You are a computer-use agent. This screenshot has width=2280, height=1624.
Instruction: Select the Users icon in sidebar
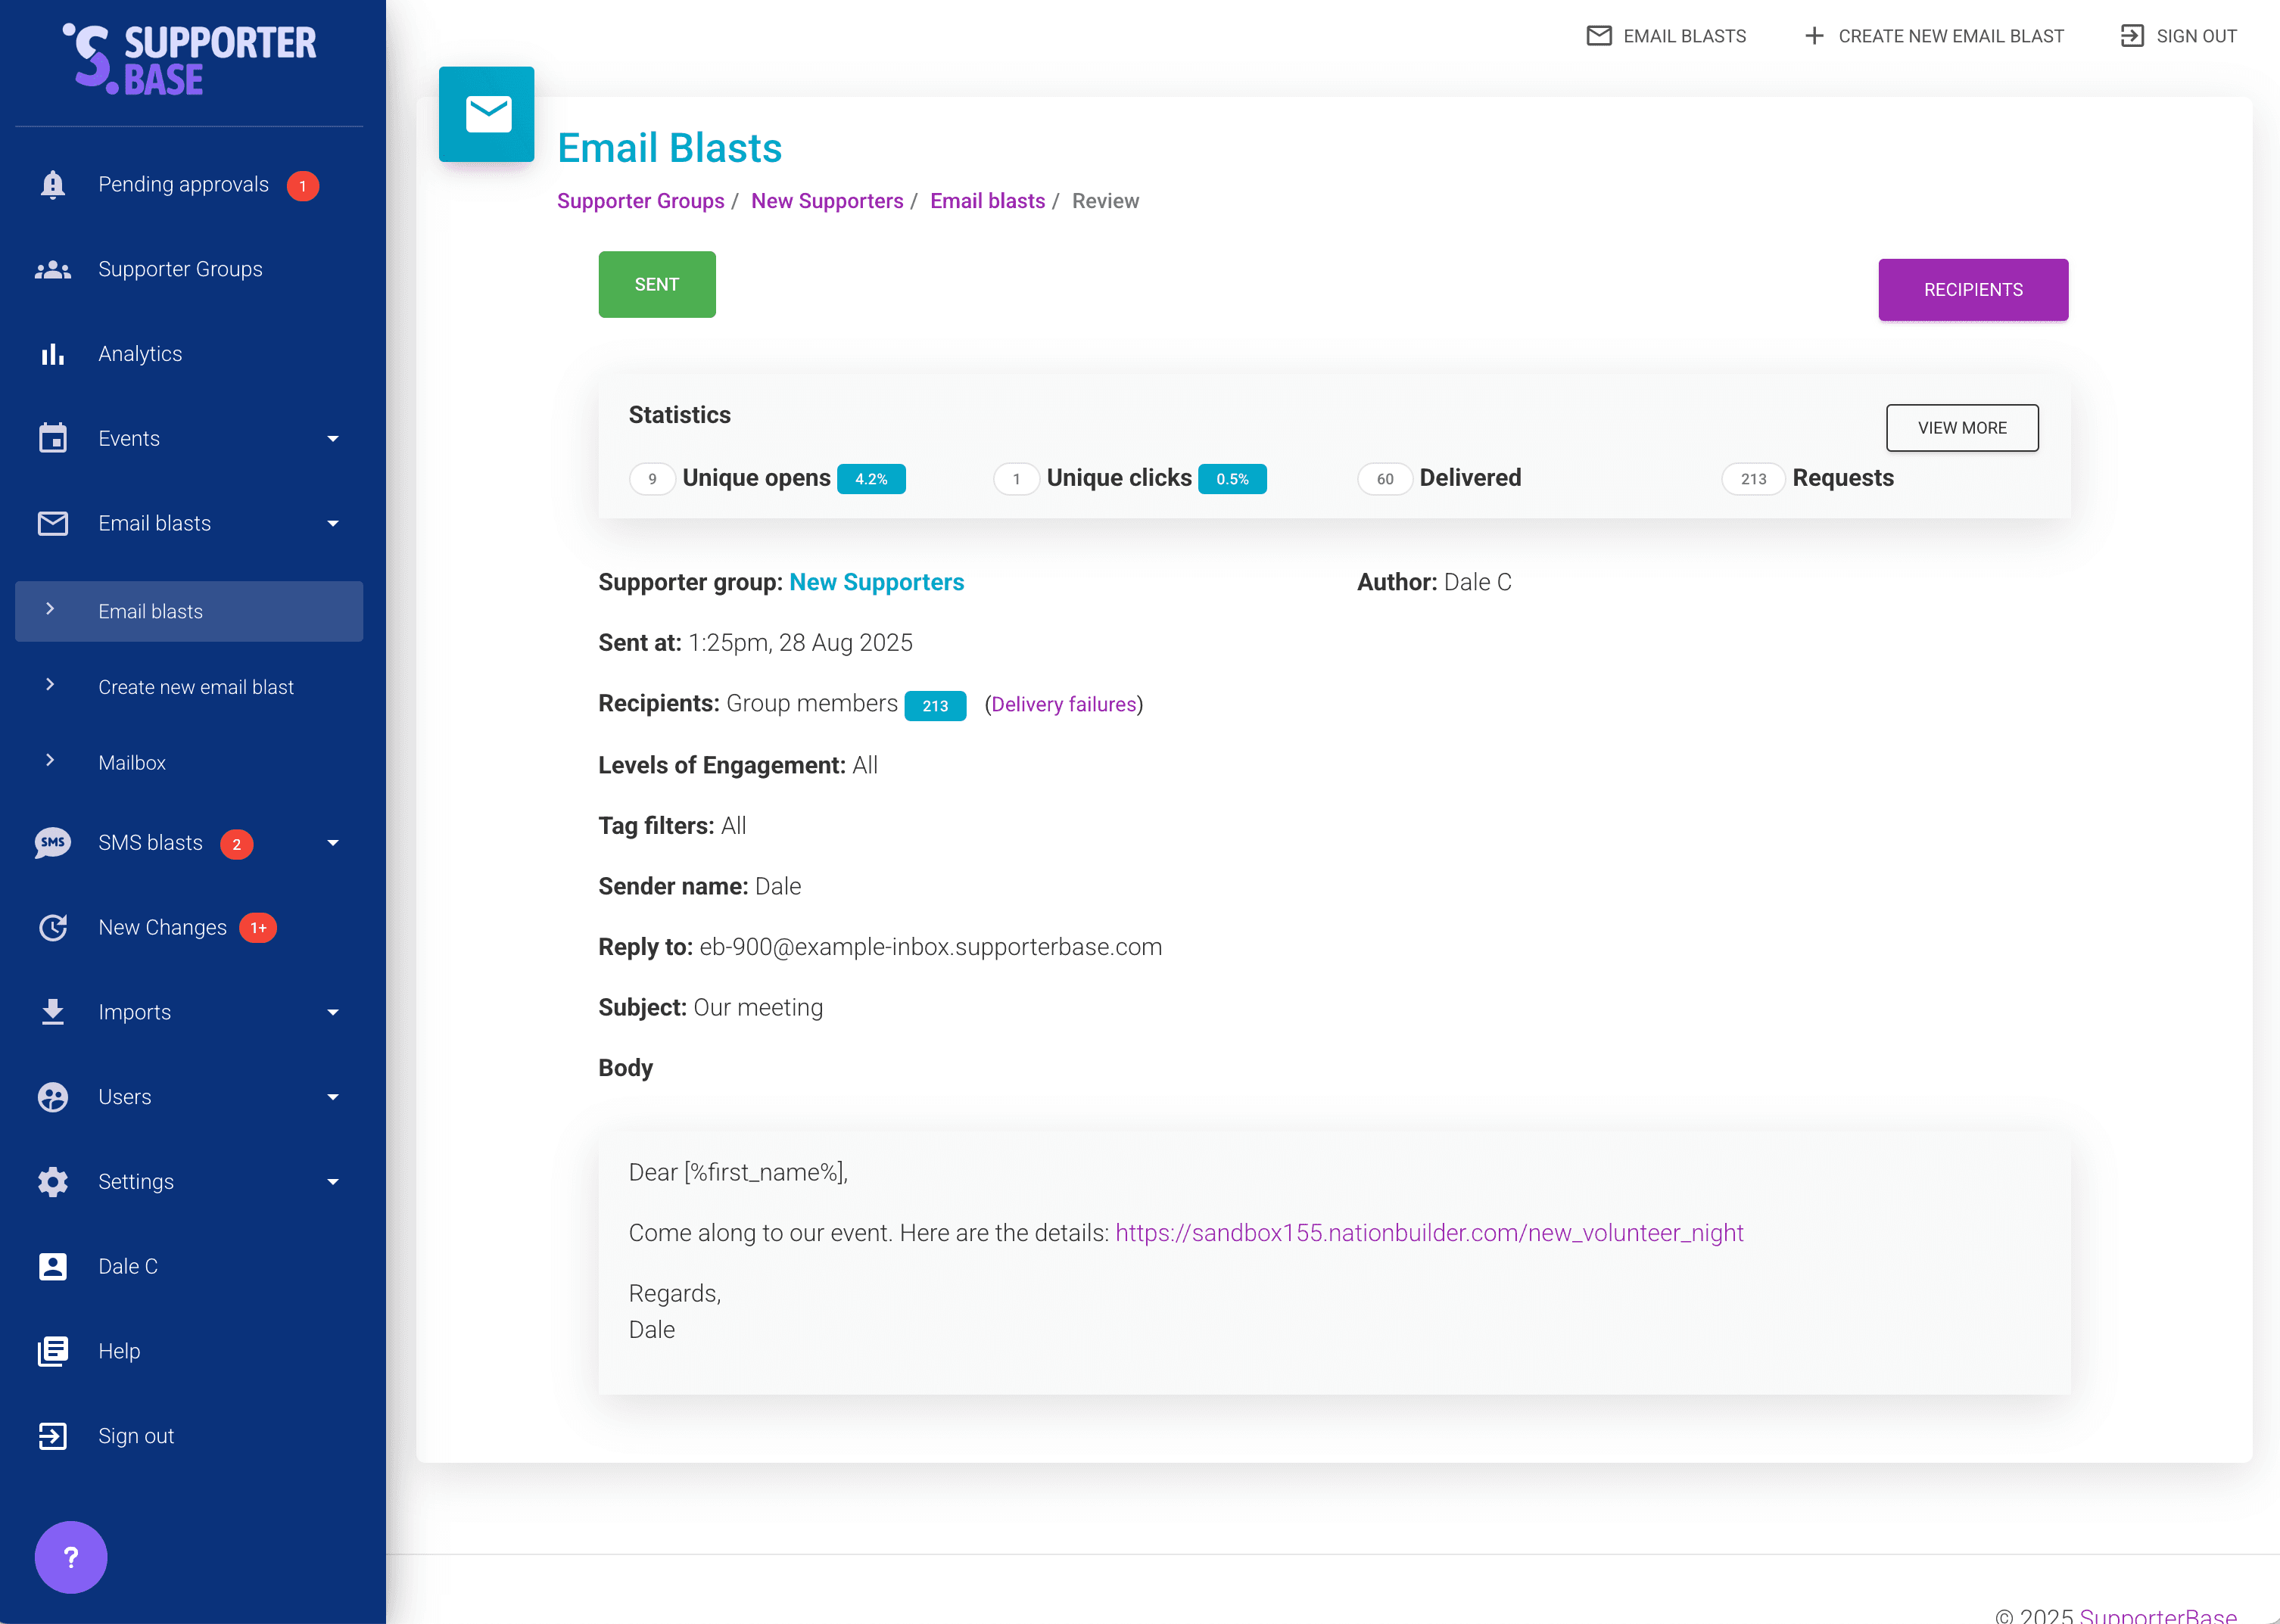coord(52,1096)
